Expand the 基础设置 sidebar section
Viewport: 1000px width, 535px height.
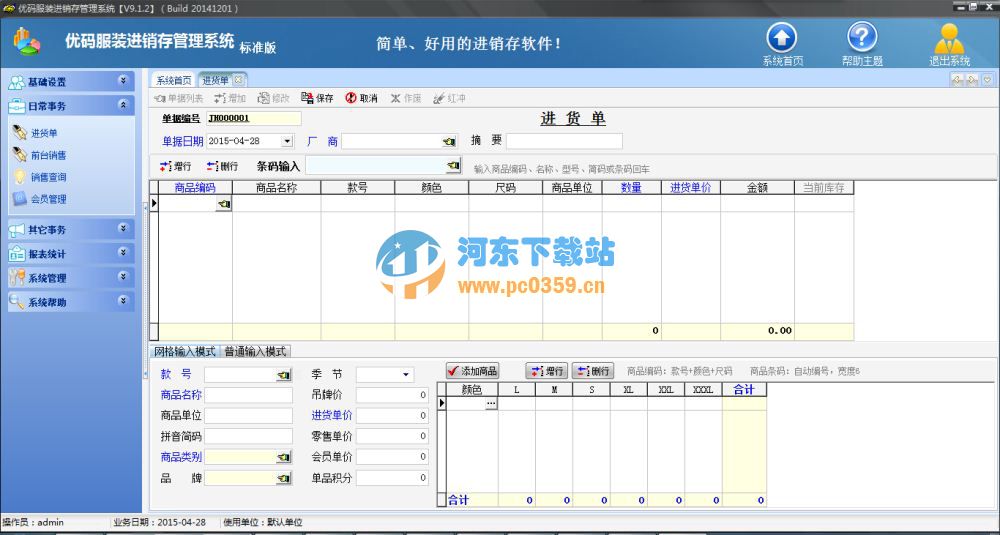pos(123,81)
